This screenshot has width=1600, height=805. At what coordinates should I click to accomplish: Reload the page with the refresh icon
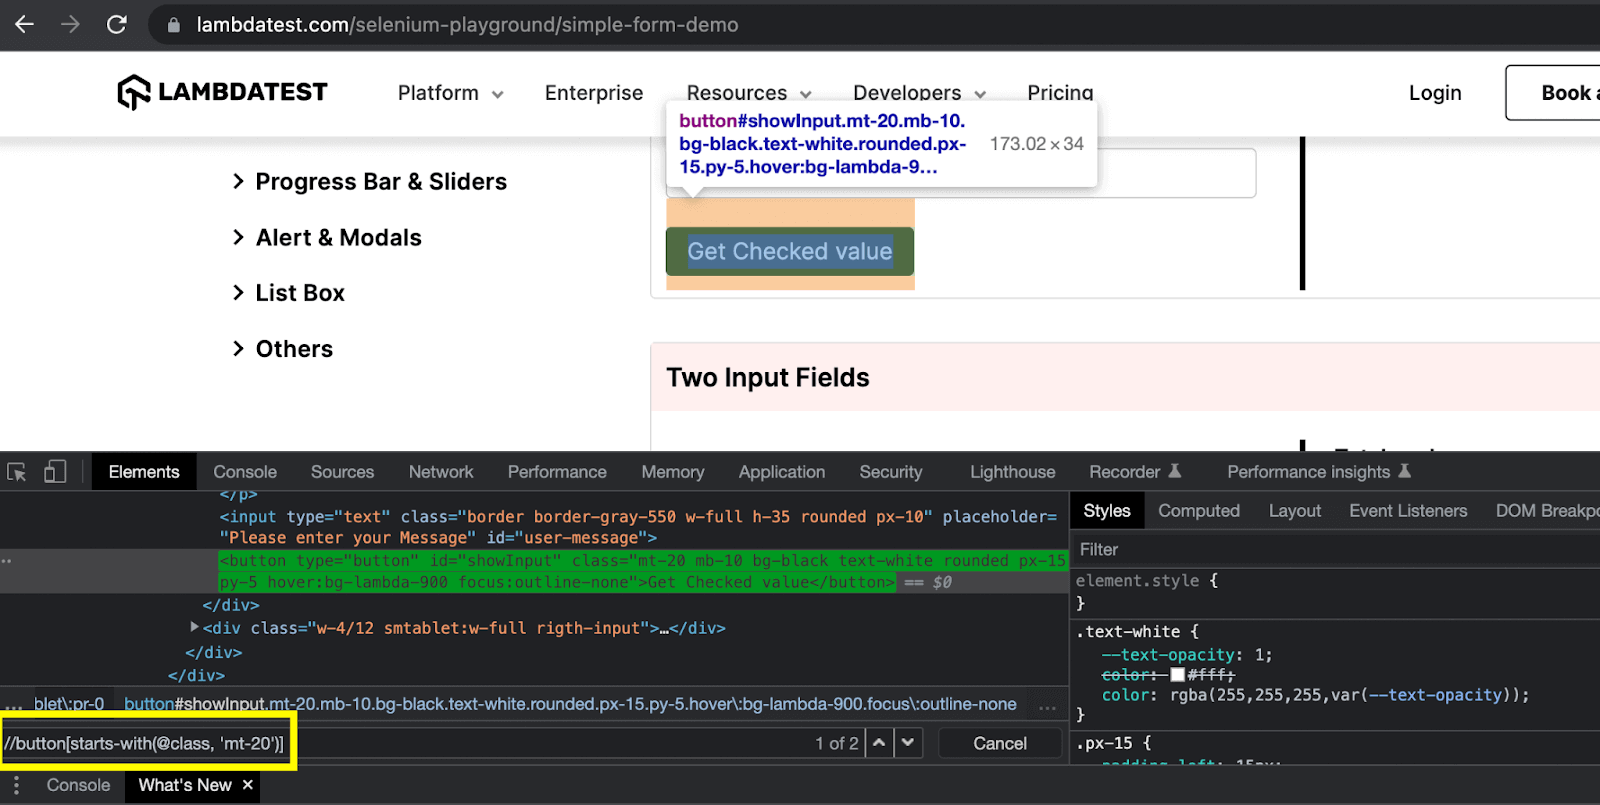coord(117,24)
